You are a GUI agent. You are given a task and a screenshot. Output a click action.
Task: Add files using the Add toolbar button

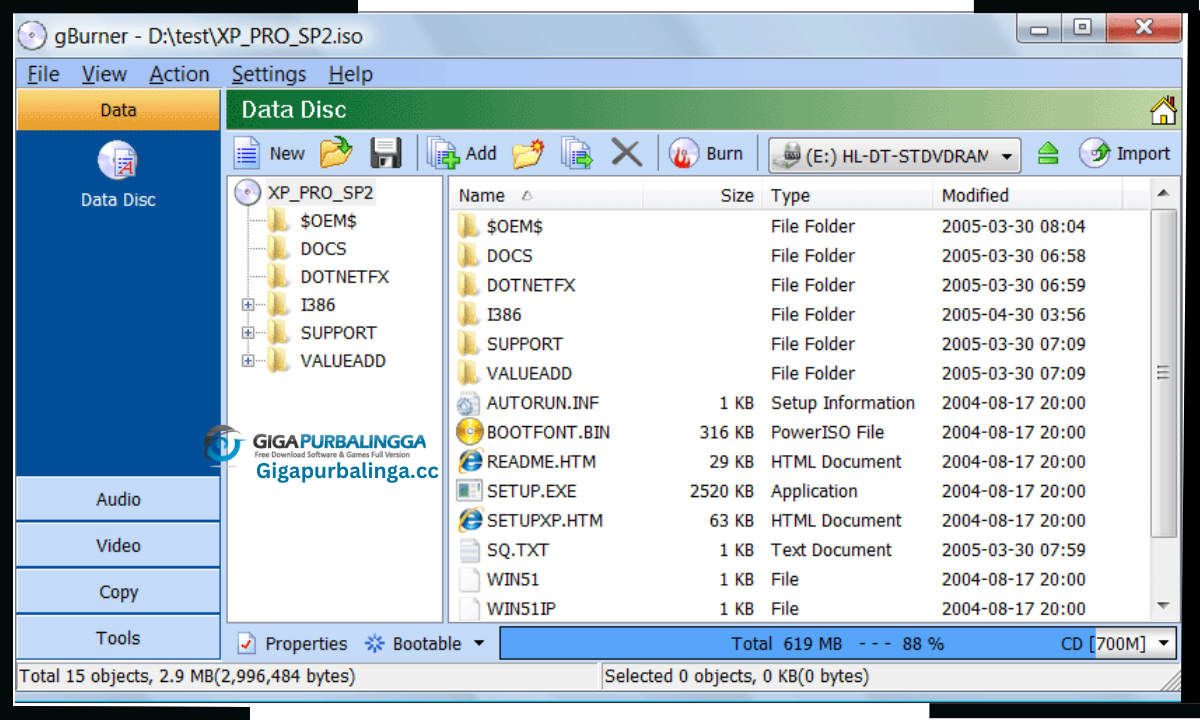[x=462, y=153]
